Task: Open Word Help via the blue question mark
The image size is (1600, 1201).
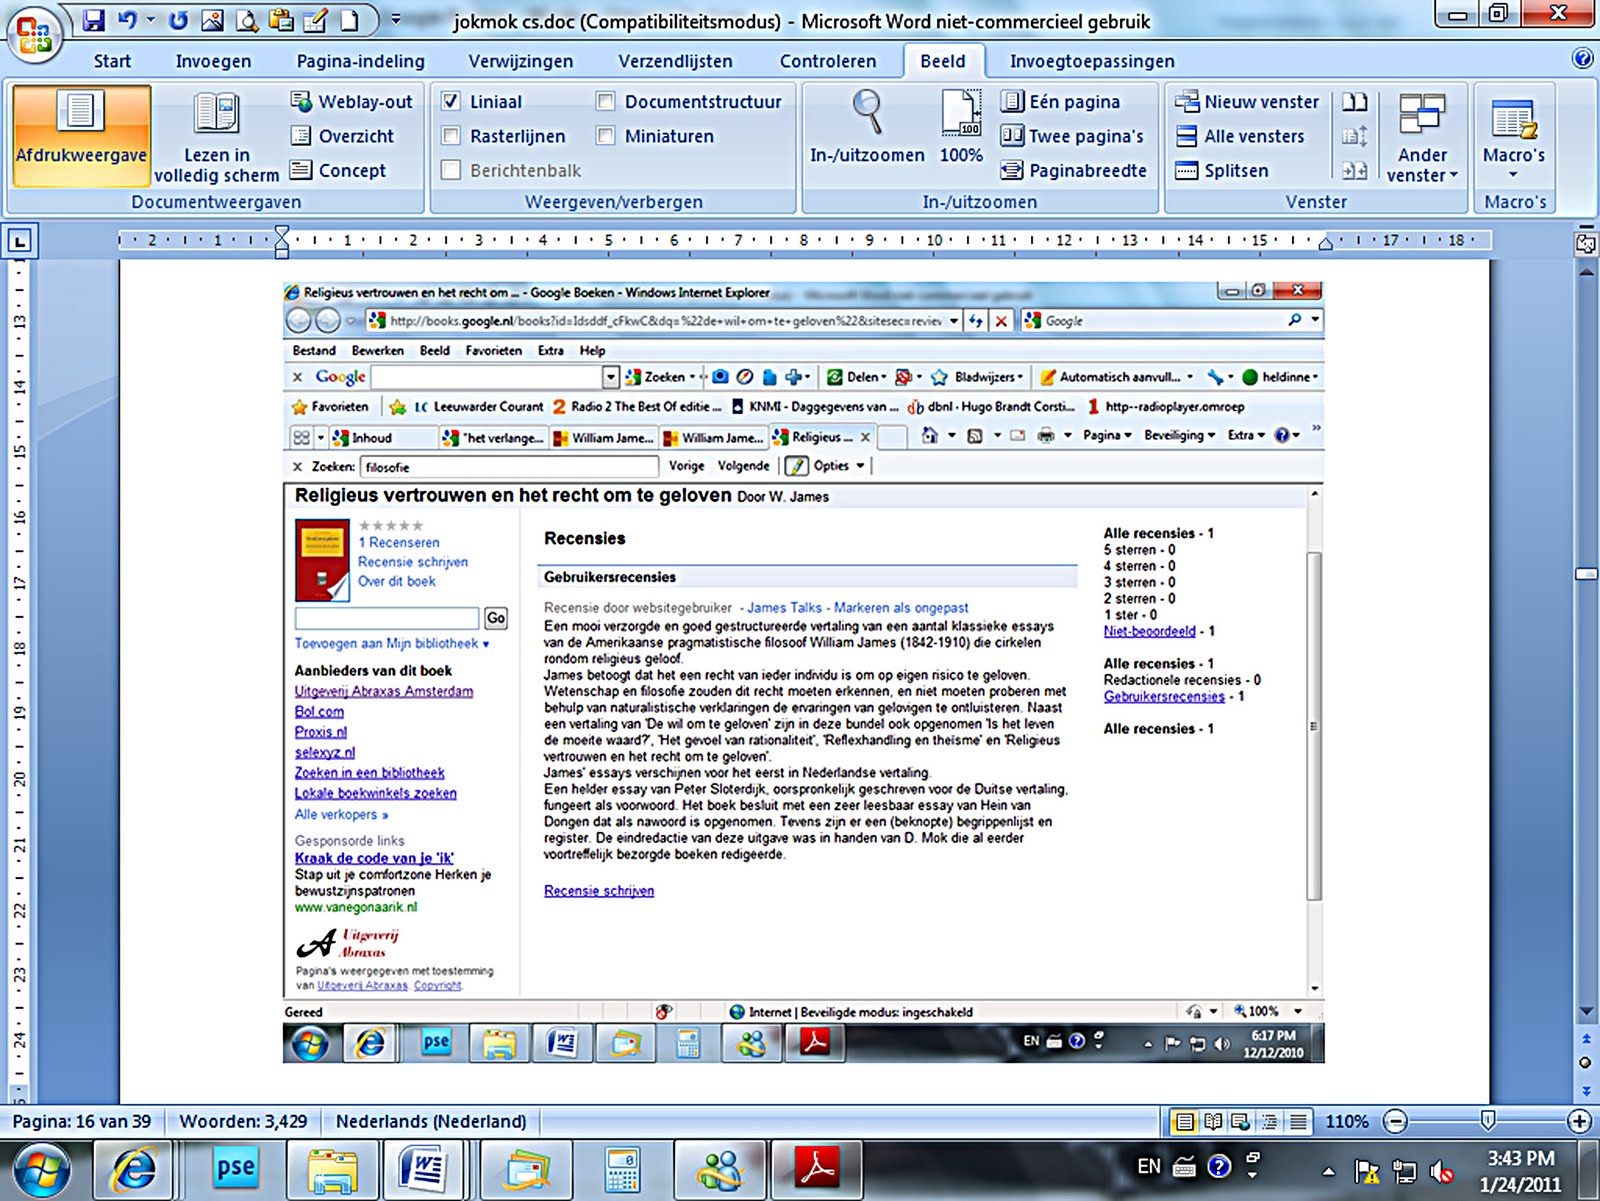Action: (x=1582, y=58)
